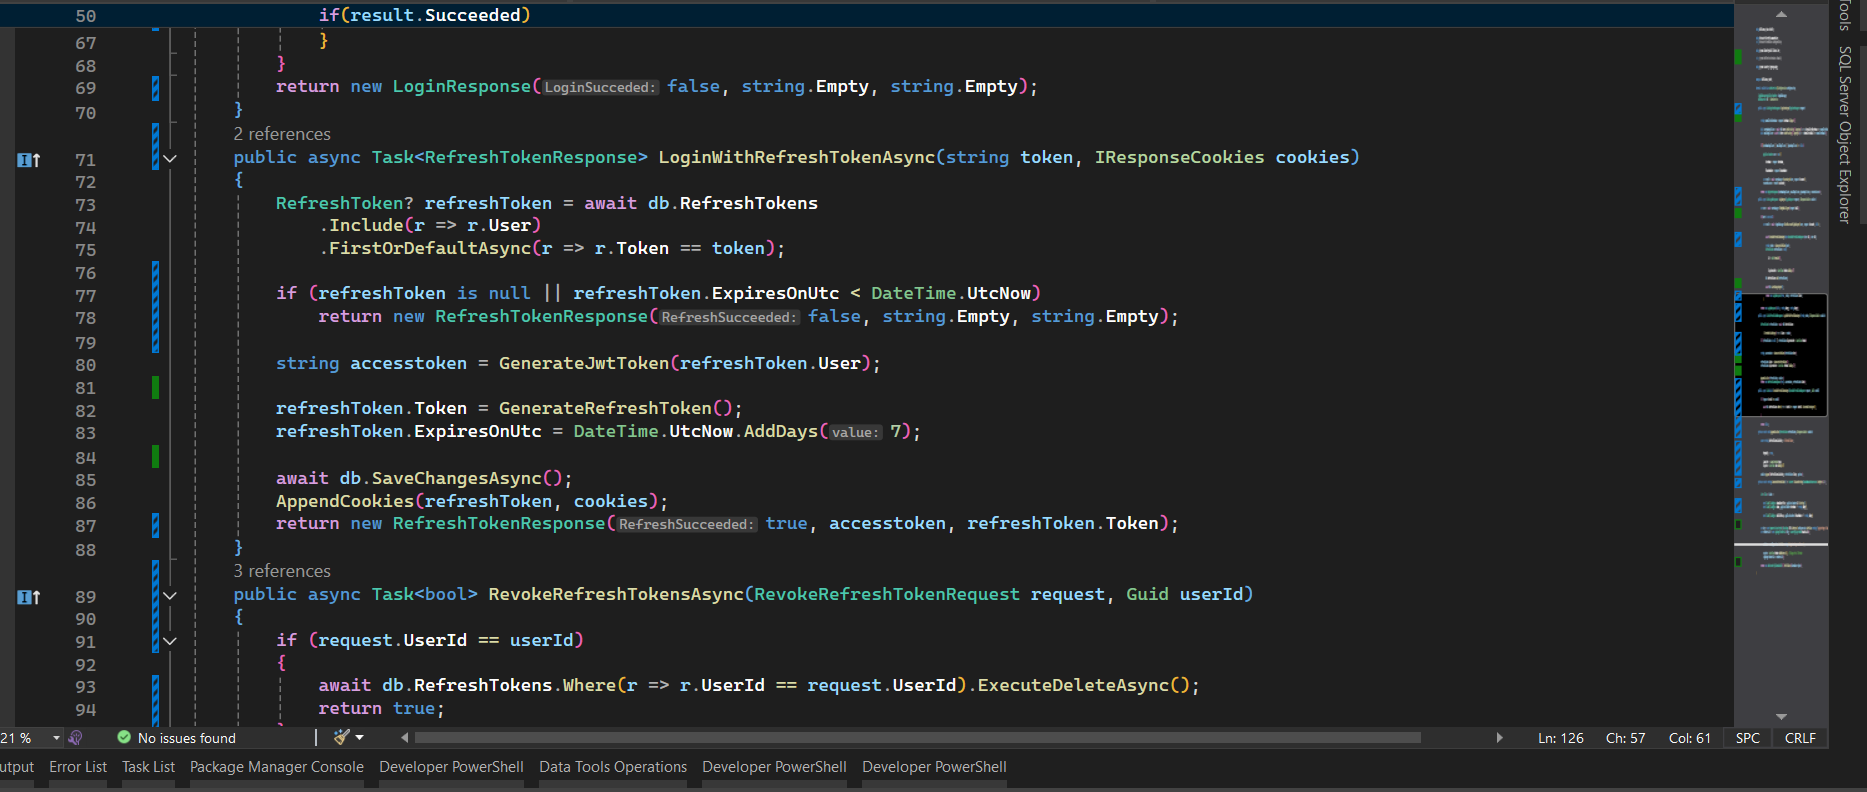Switch to the Task List tab

(148, 767)
